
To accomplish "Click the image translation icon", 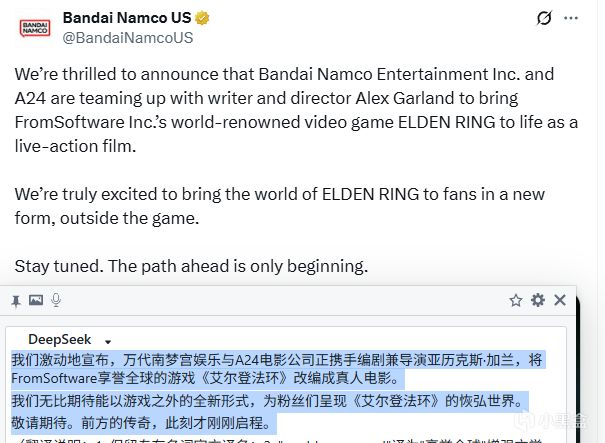I will point(36,300).
